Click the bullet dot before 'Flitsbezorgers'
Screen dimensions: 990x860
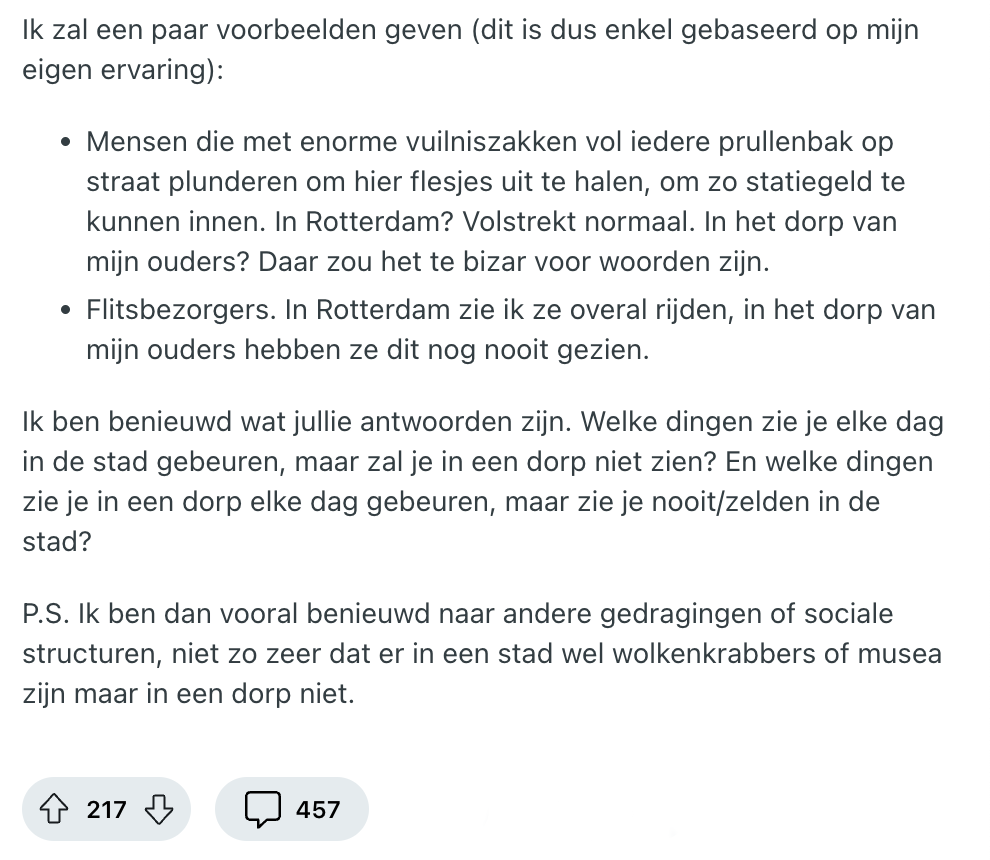(x=65, y=311)
